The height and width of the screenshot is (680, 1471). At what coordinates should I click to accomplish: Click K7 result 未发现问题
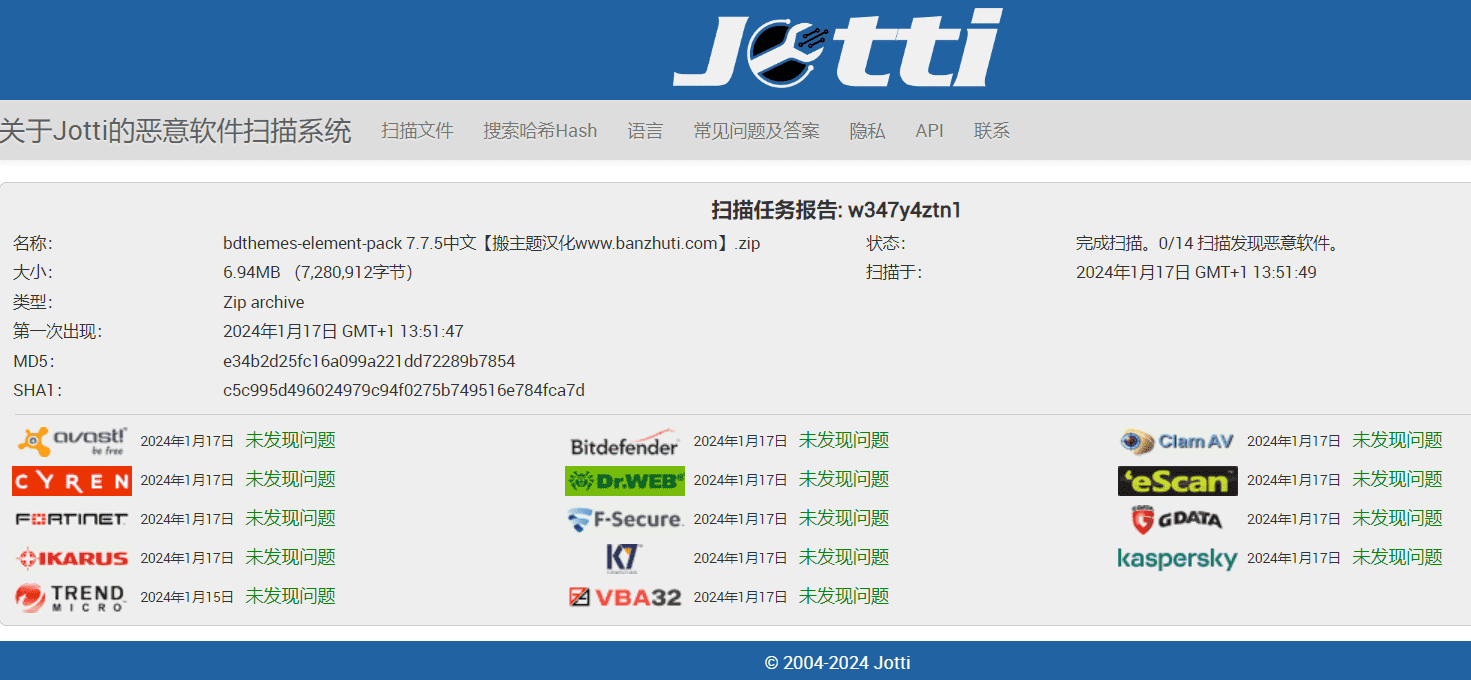click(x=843, y=557)
